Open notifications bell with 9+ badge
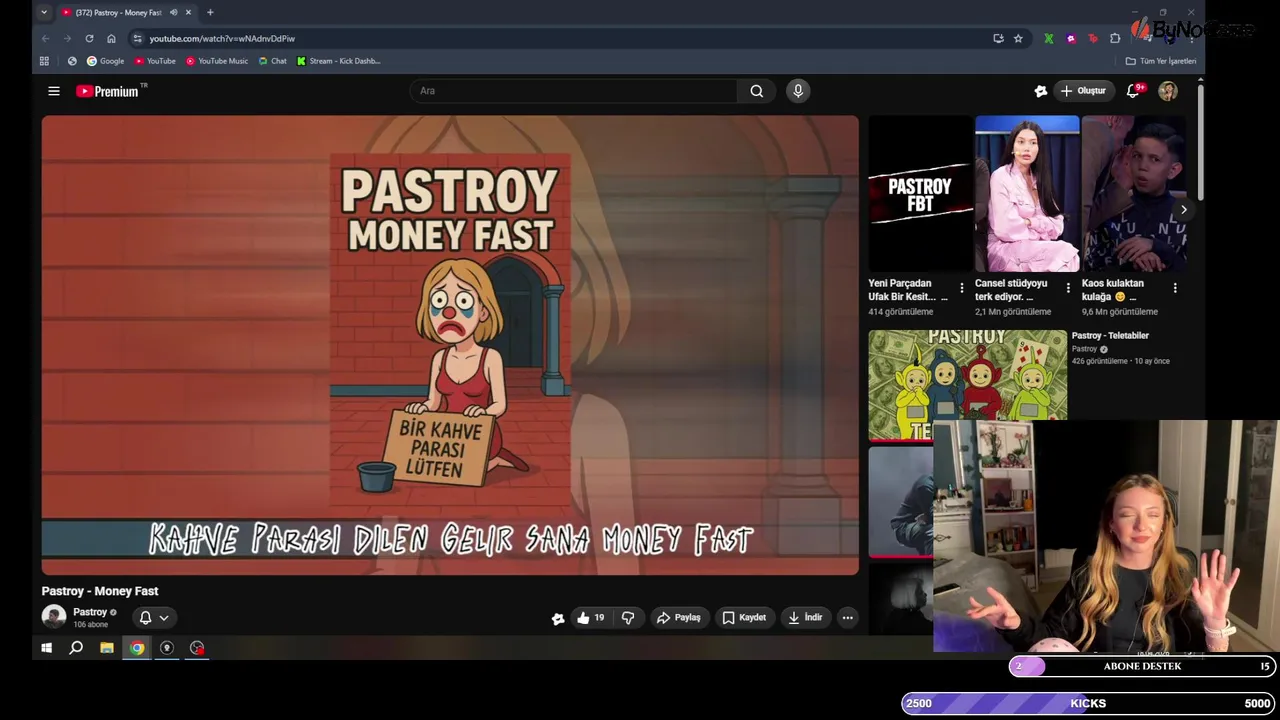The image size is (1280, 720). 1134,91
